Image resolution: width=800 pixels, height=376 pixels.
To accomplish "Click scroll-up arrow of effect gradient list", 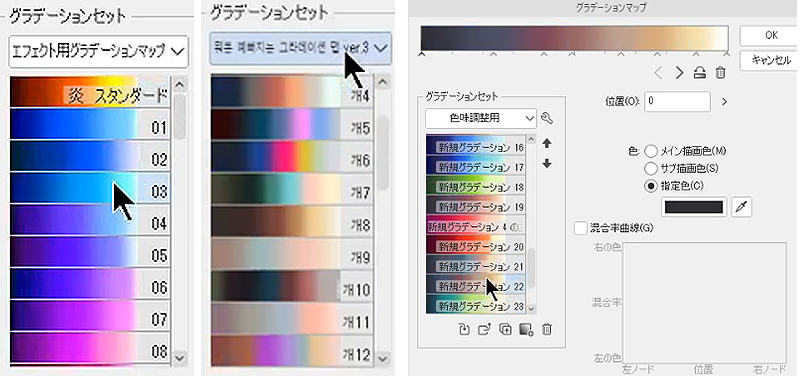I will 180,84.
